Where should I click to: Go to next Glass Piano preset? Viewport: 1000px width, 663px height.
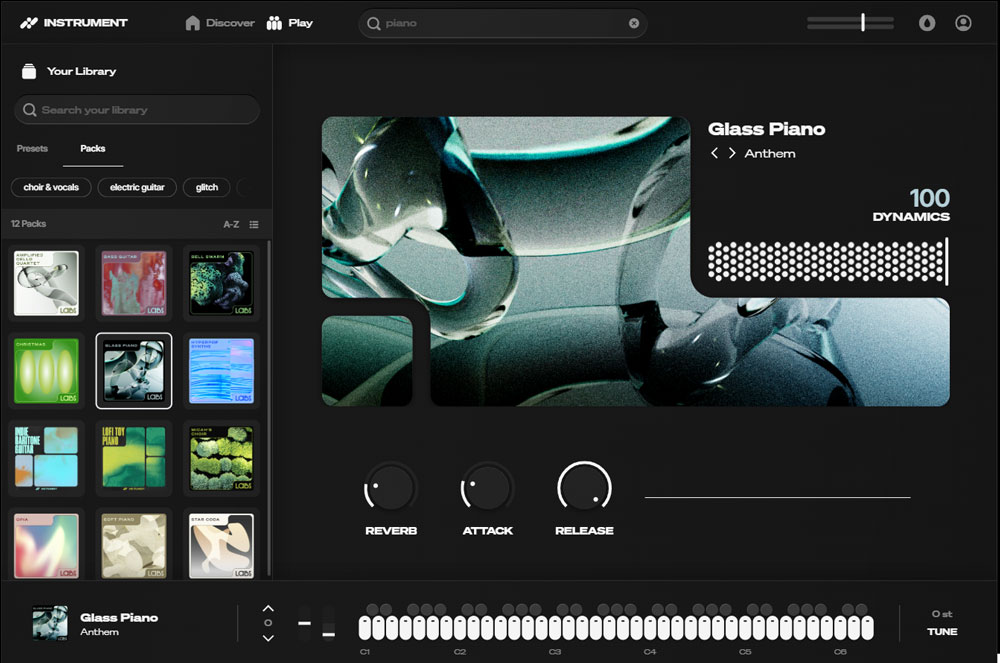click(732, 154)
